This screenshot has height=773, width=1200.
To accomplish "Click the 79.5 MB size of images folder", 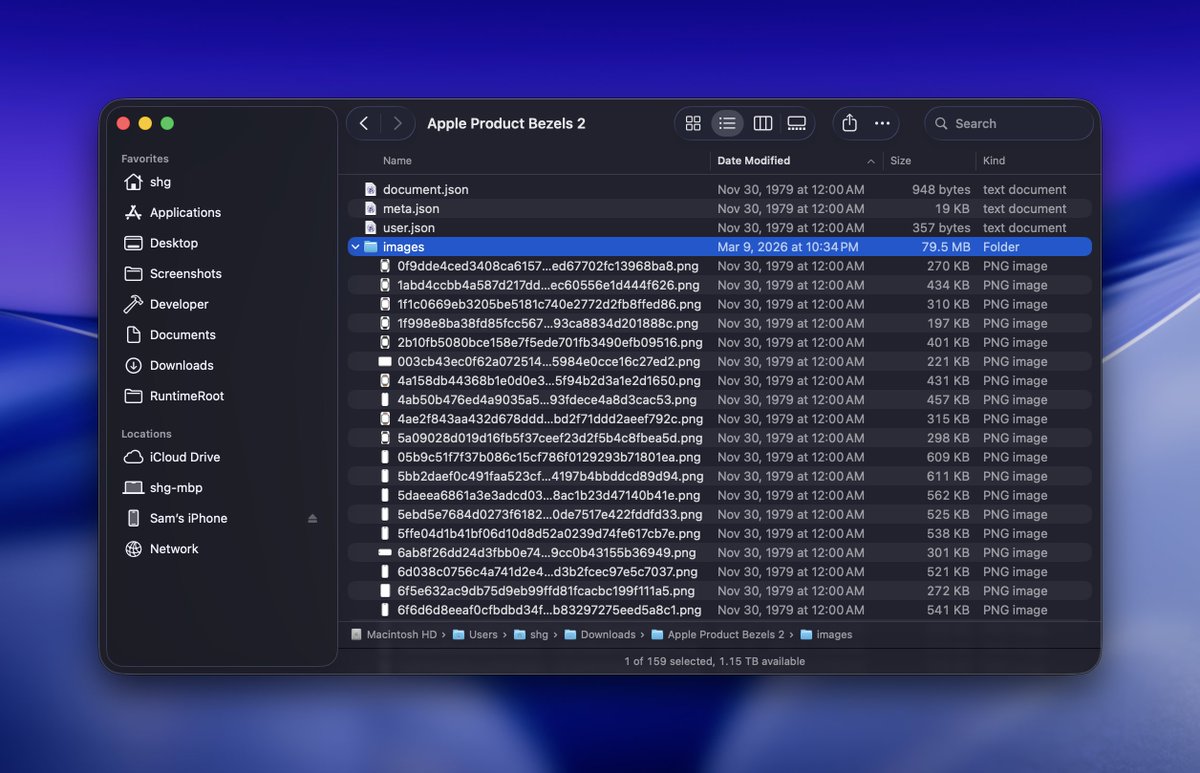I will click(x=946, y=247).
